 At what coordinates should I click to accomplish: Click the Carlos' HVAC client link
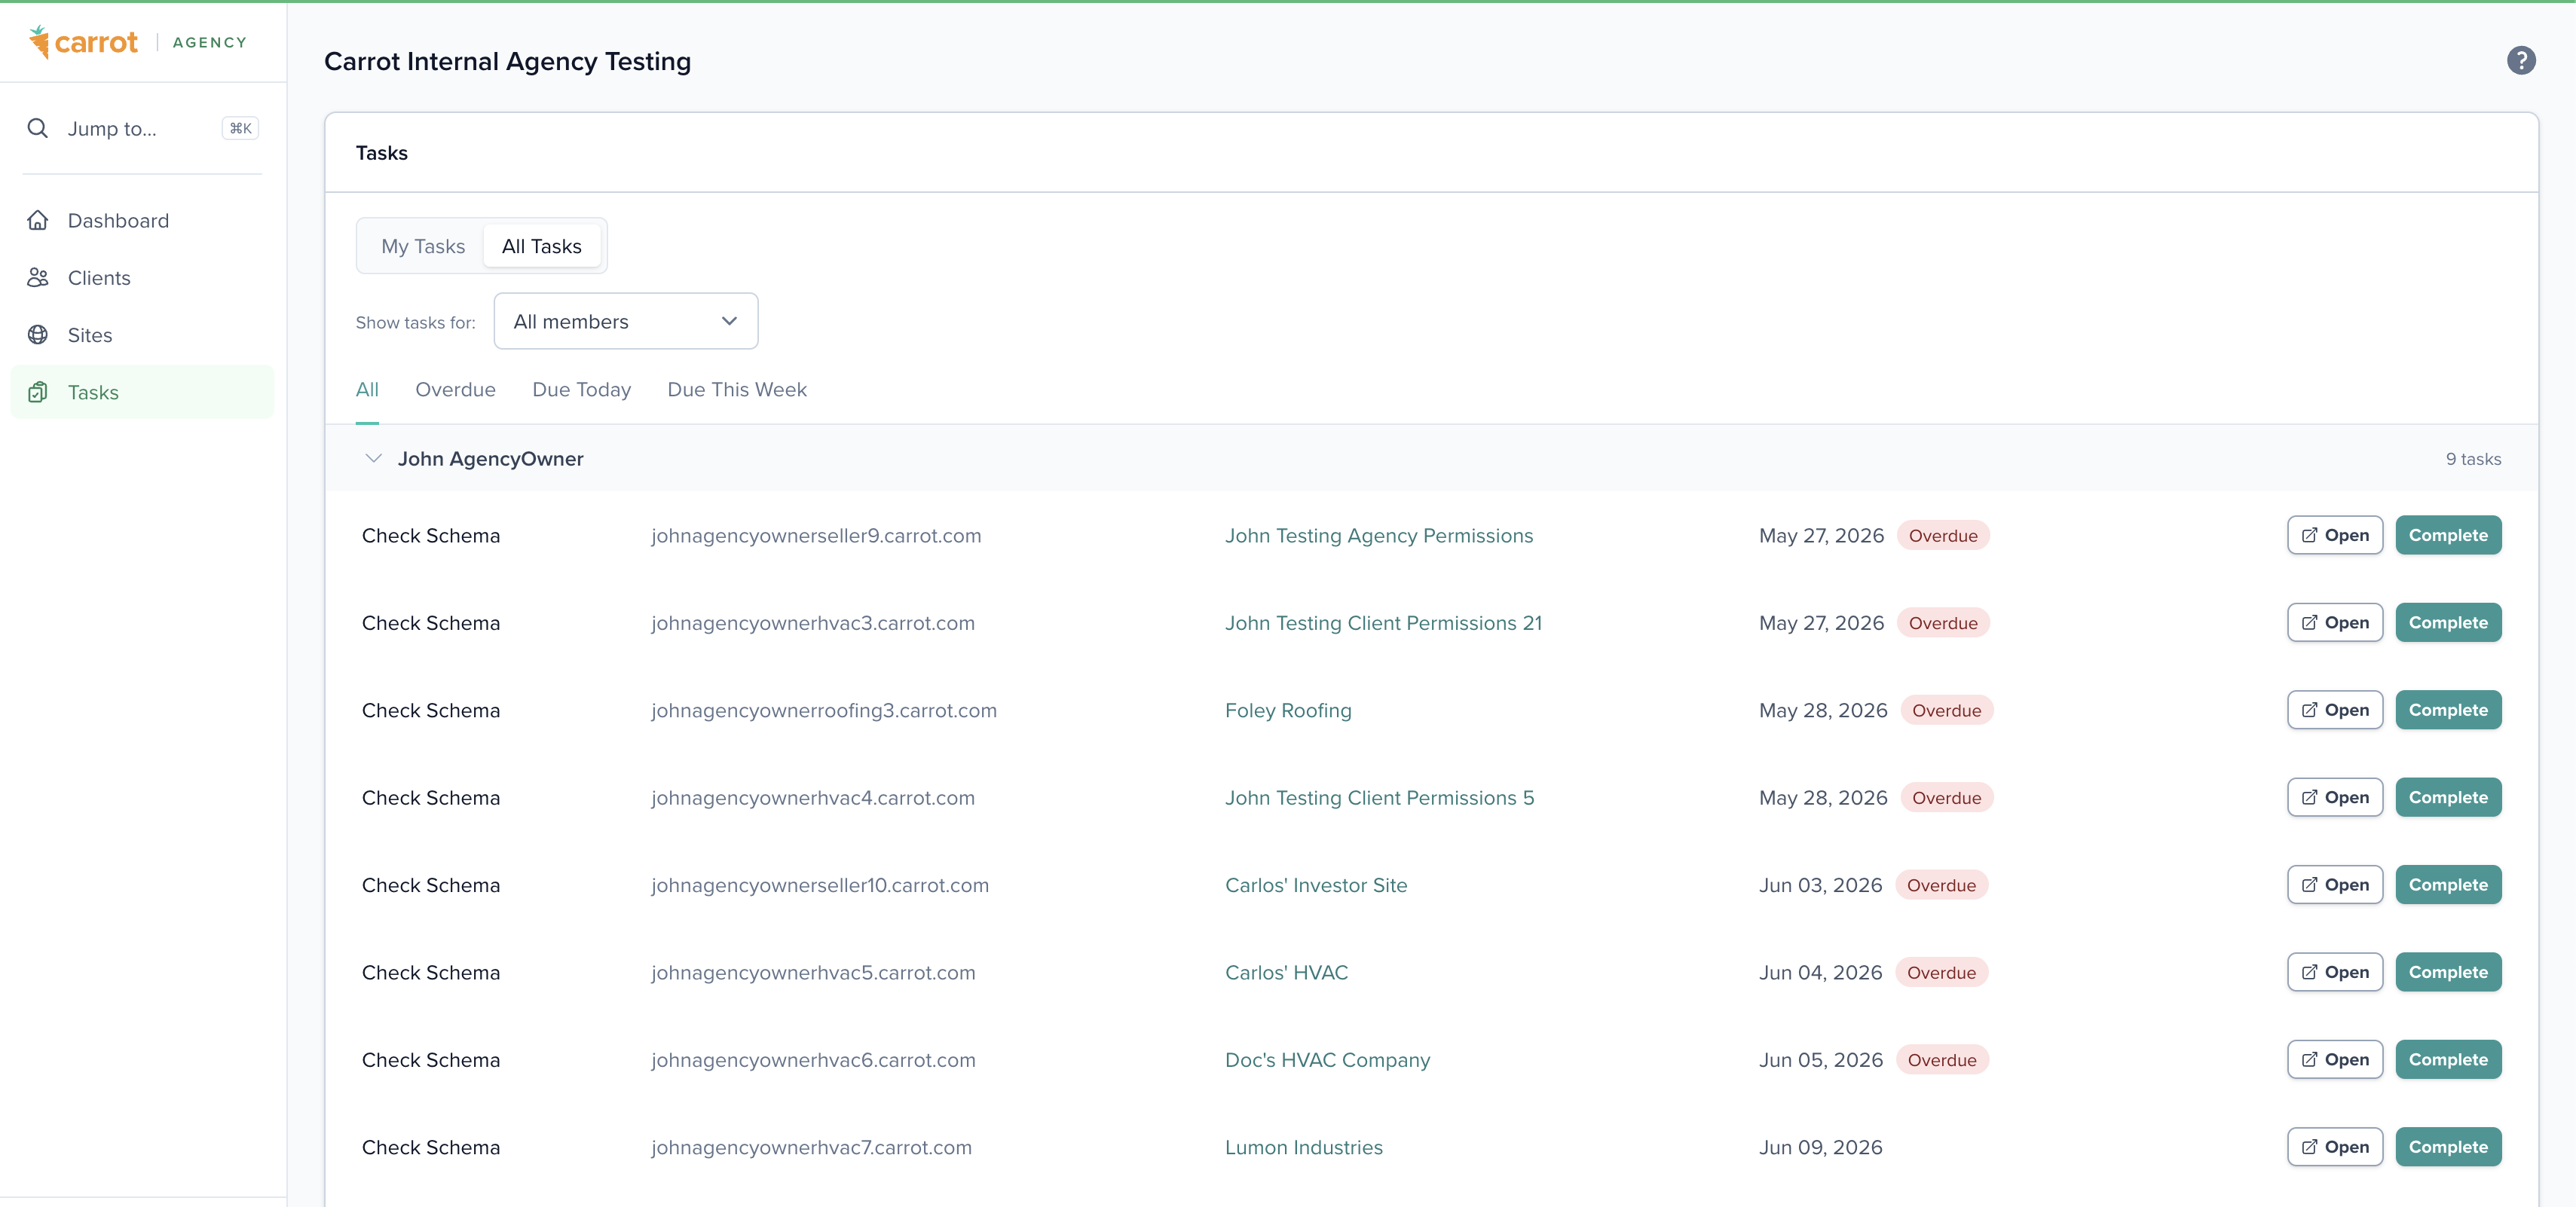pyautogui.click(x=1286, y=973)
